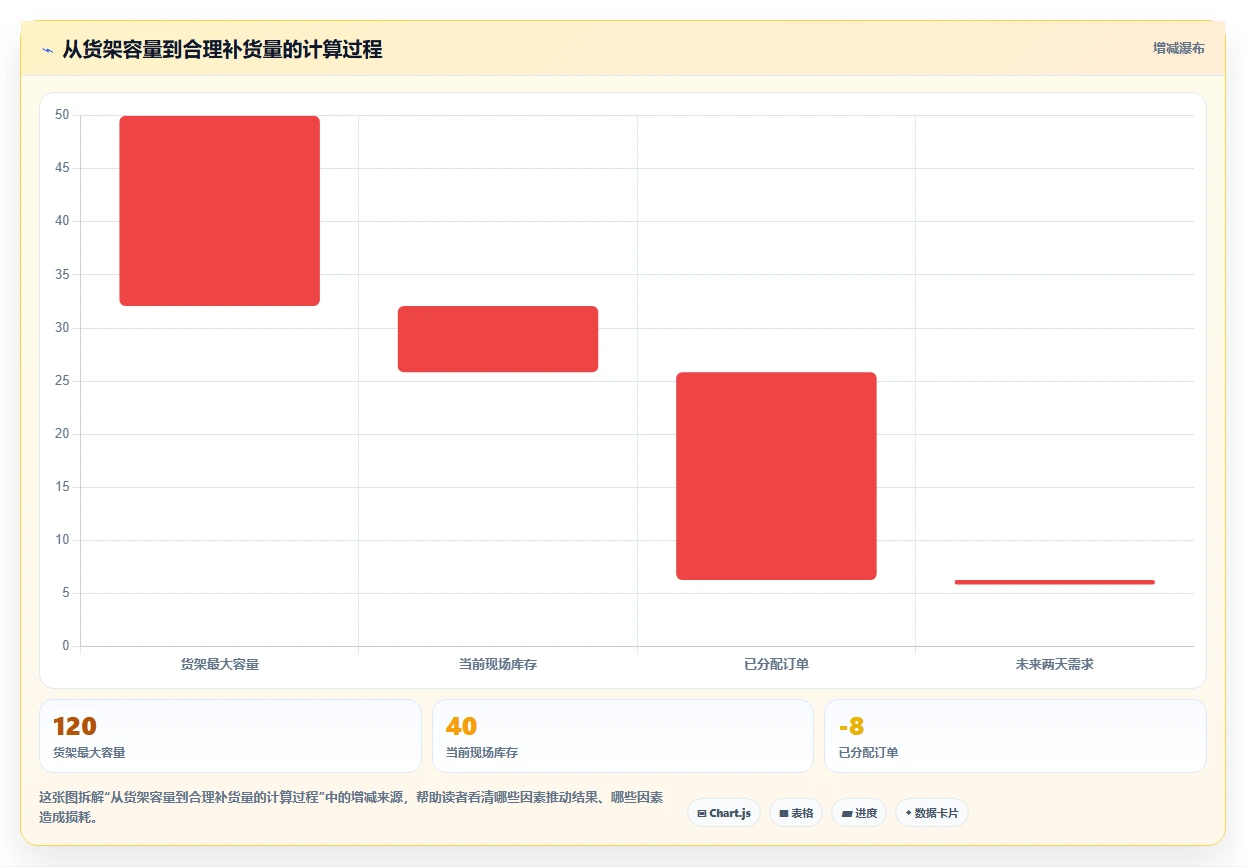Open the 40 当前现场库存 data card
The width and height of the screenshot is (1246, 867).
[623, 736]
